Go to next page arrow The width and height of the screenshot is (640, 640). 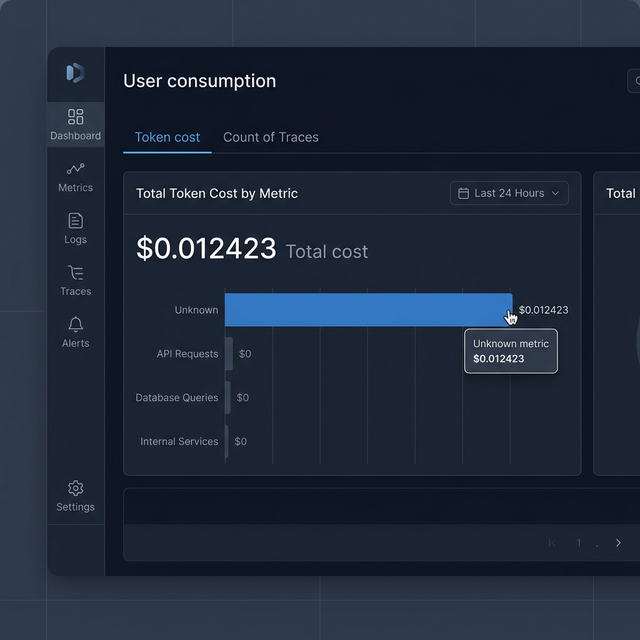click(x=618, y=543)
